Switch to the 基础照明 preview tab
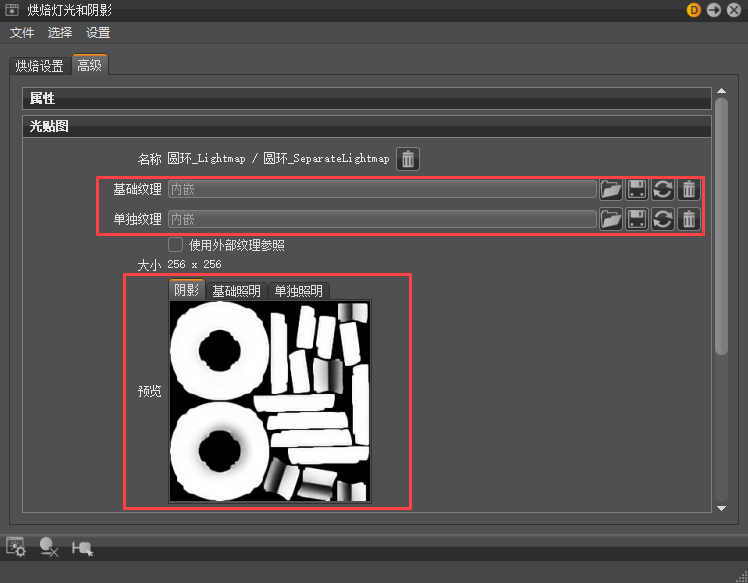This screenshot has width=748, height=583. click(x=236, y=291)
